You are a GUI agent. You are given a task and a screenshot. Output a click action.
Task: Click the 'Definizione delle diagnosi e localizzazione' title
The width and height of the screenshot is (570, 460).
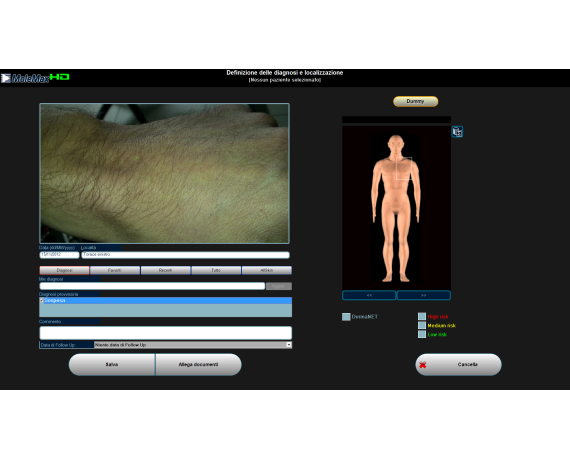pyautogui.click(x=285, y=73)
